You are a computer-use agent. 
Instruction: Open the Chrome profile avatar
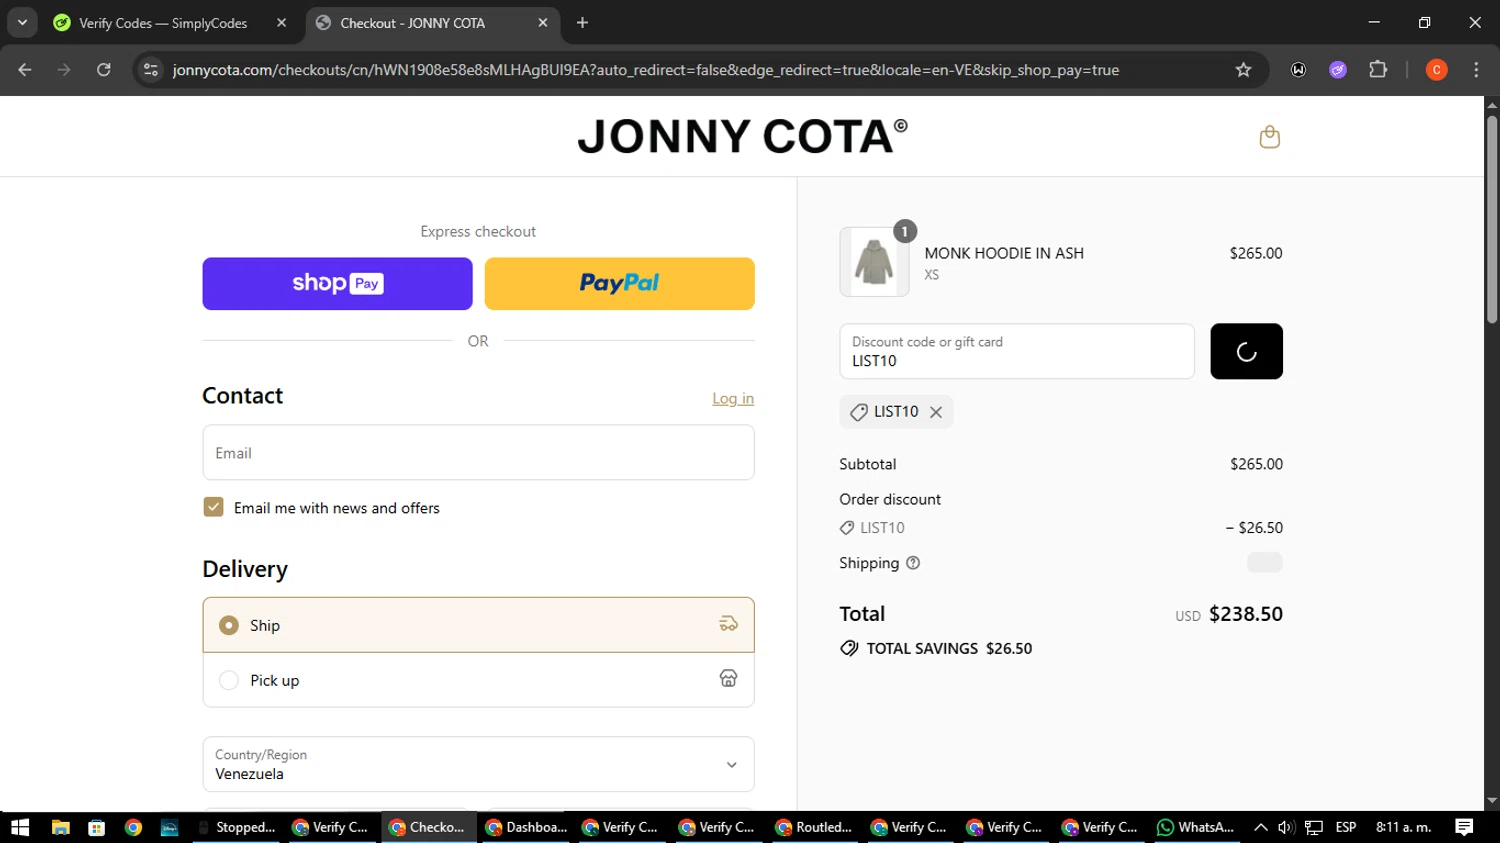[x=1436, y=70]
